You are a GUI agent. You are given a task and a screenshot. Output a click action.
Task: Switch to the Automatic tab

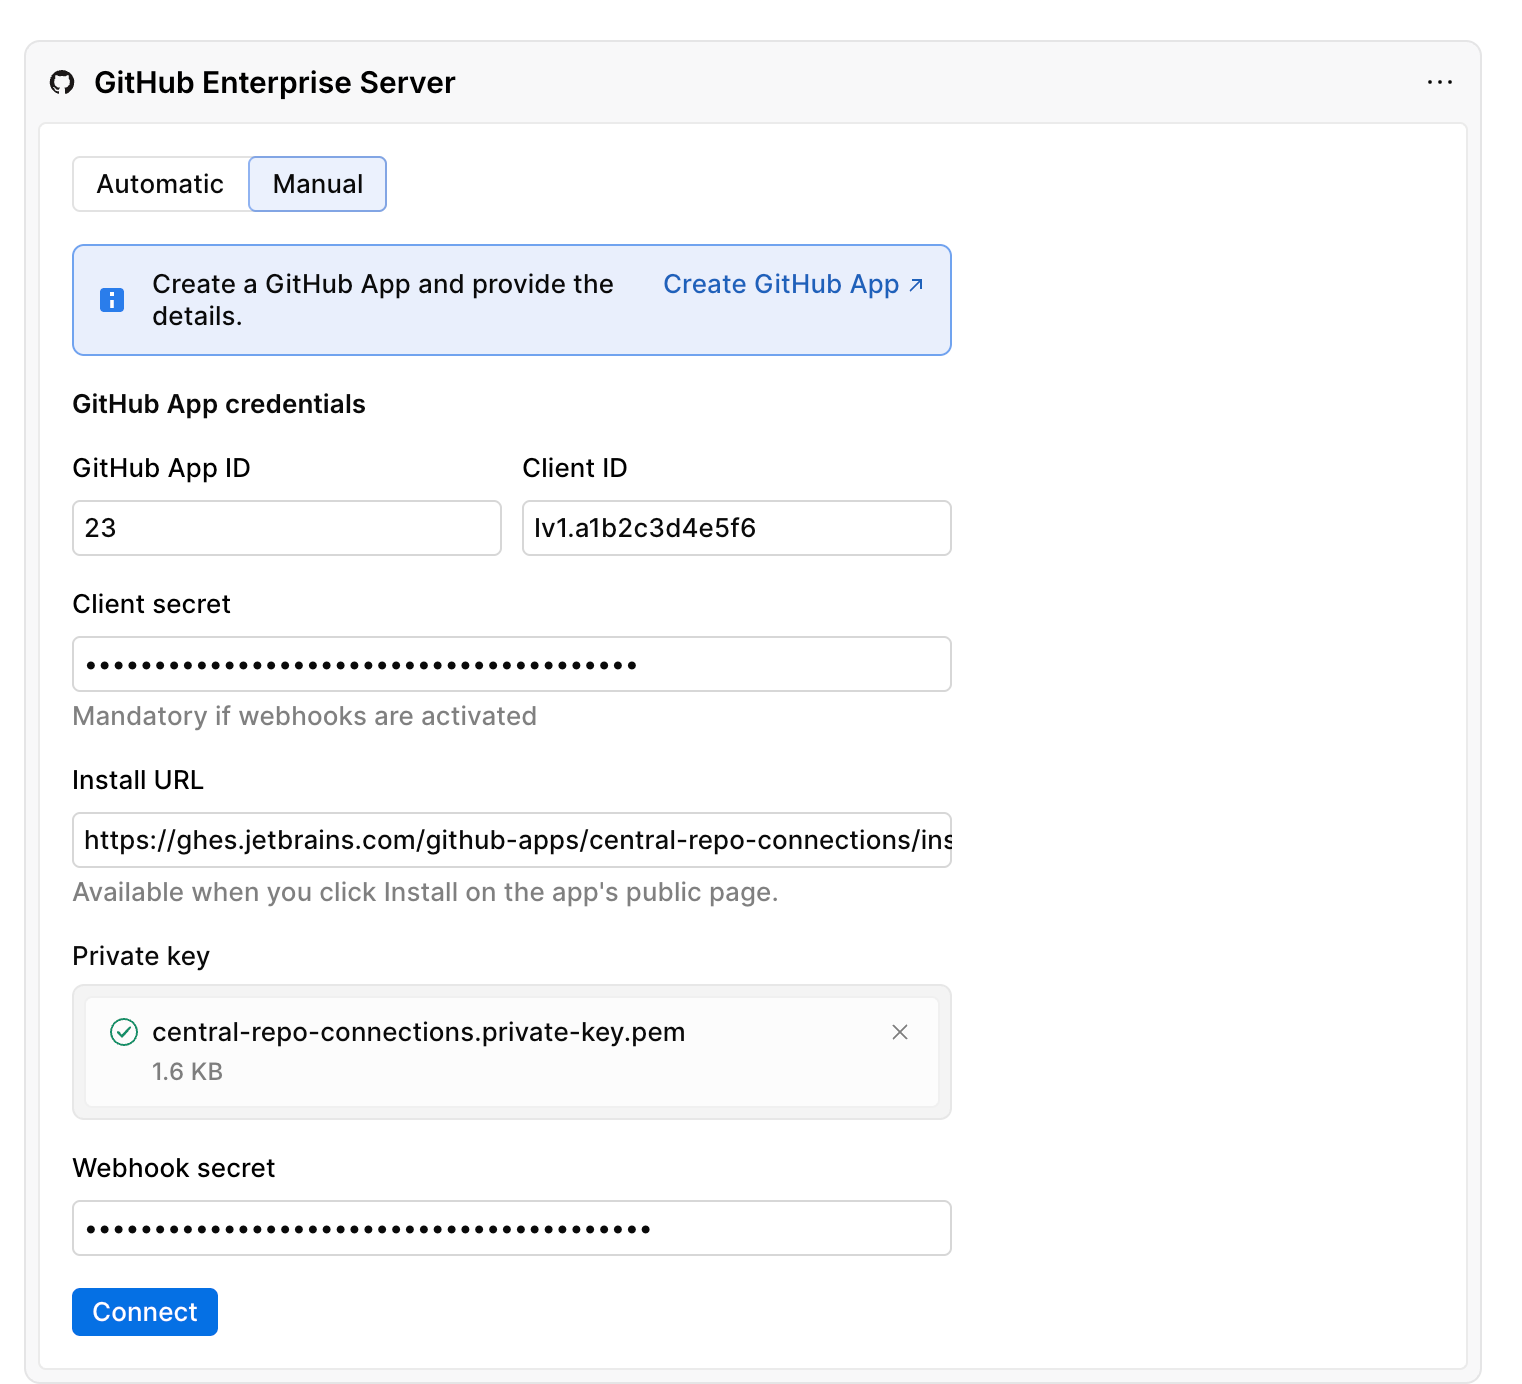pyautogui.click(x=160, y=184)
